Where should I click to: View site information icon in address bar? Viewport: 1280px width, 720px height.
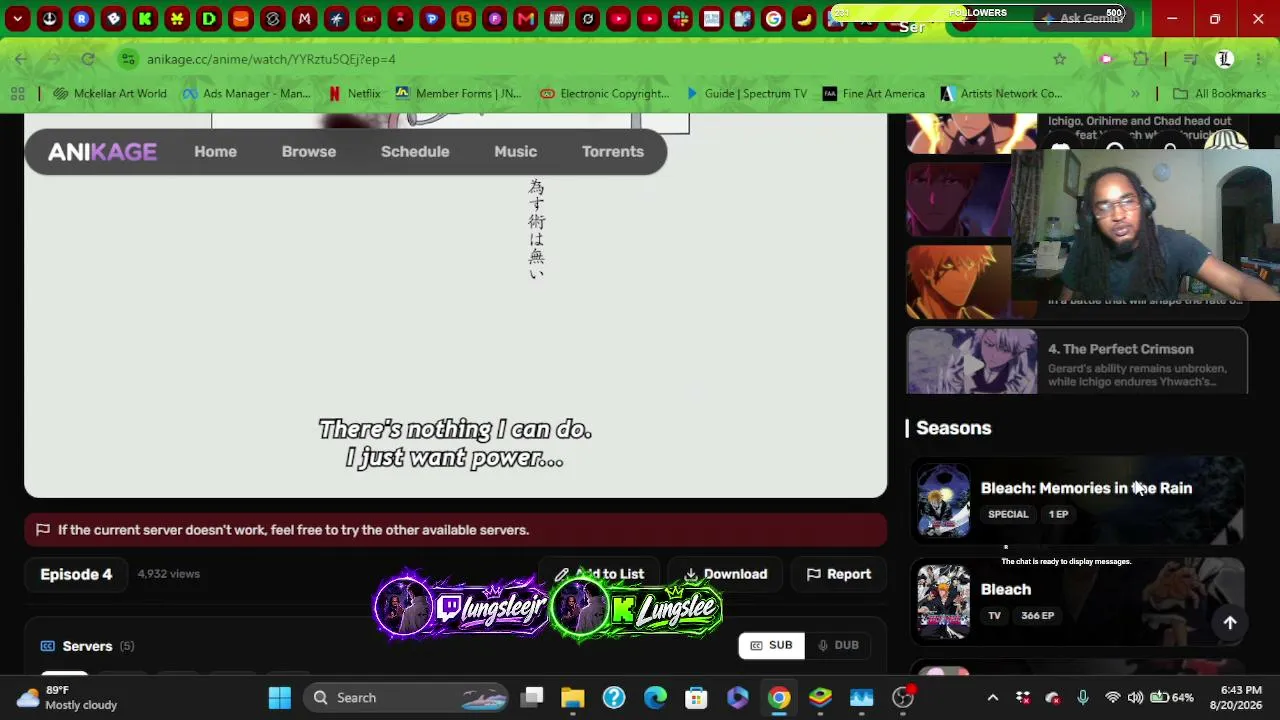(x=128, y=59)
